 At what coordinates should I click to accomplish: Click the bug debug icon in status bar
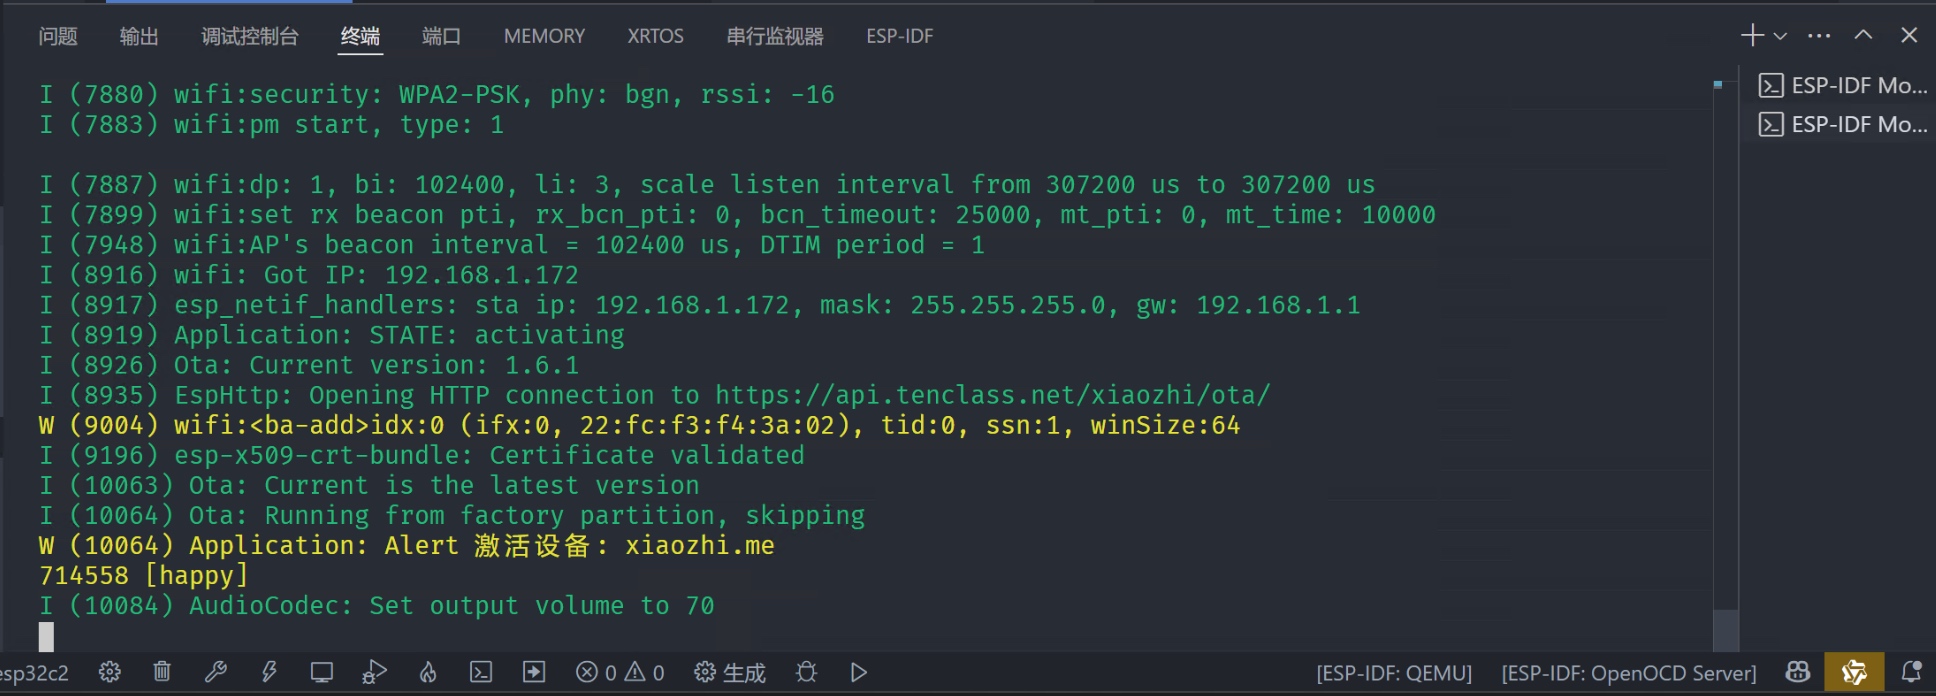(x=806, y=672)
